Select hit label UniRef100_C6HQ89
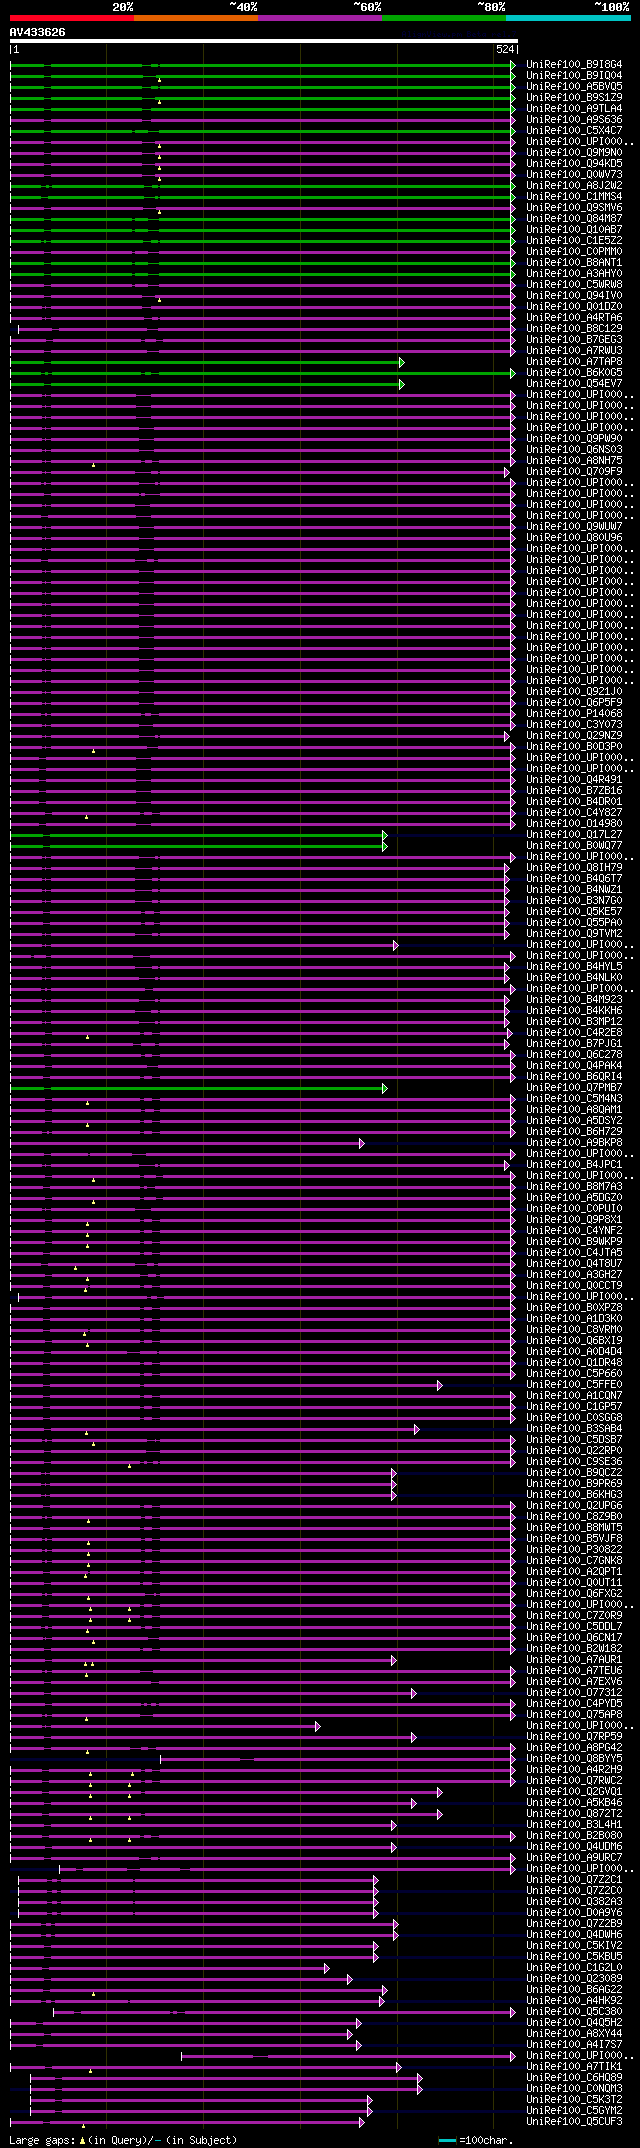Viewport: 640px width, 2148px height. [574, 2077]
